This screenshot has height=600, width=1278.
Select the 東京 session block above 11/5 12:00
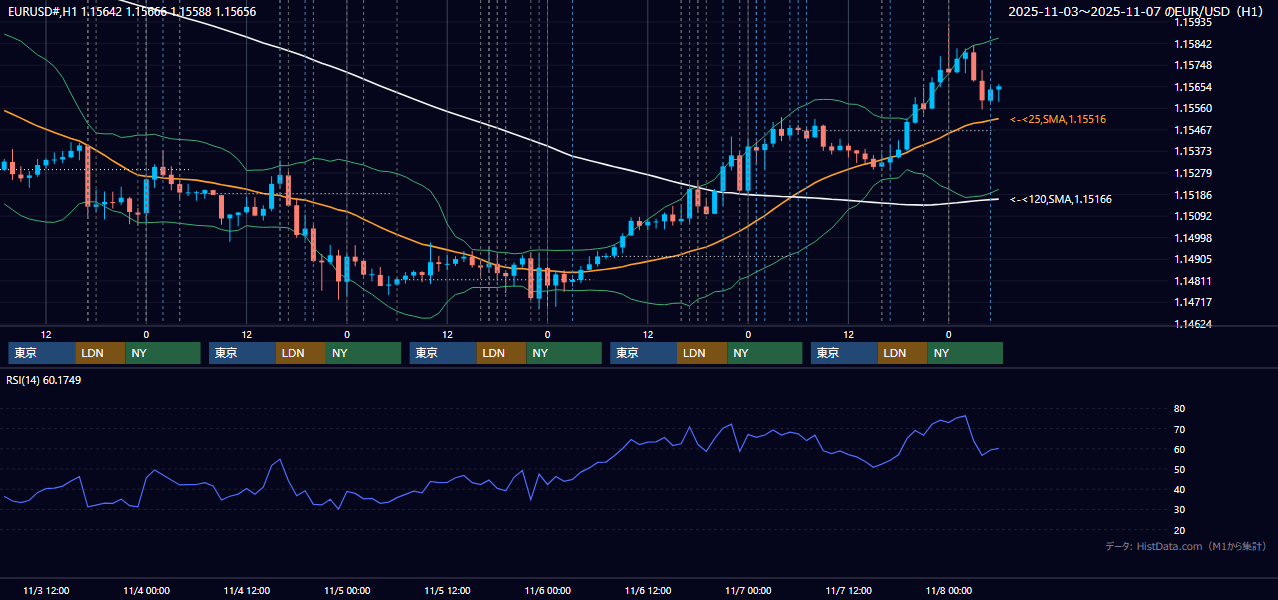443,353
